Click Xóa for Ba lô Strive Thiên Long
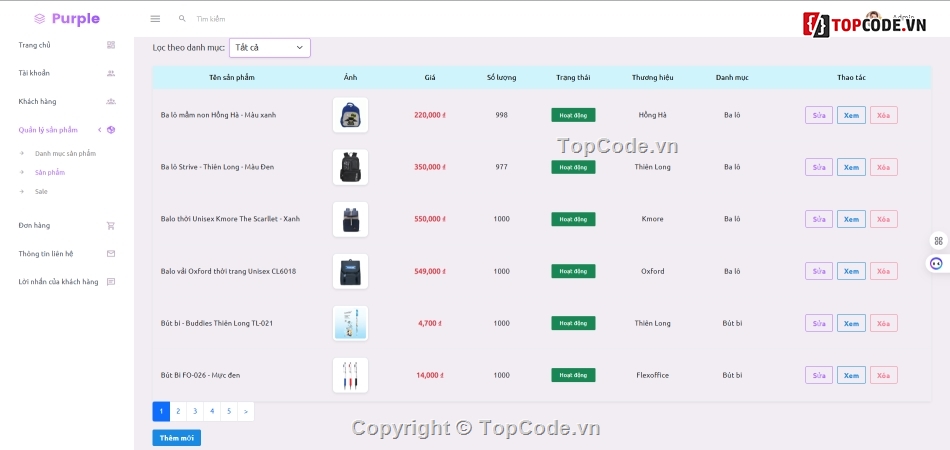This screenshot has height=450, width=950. tap(883, 167)
